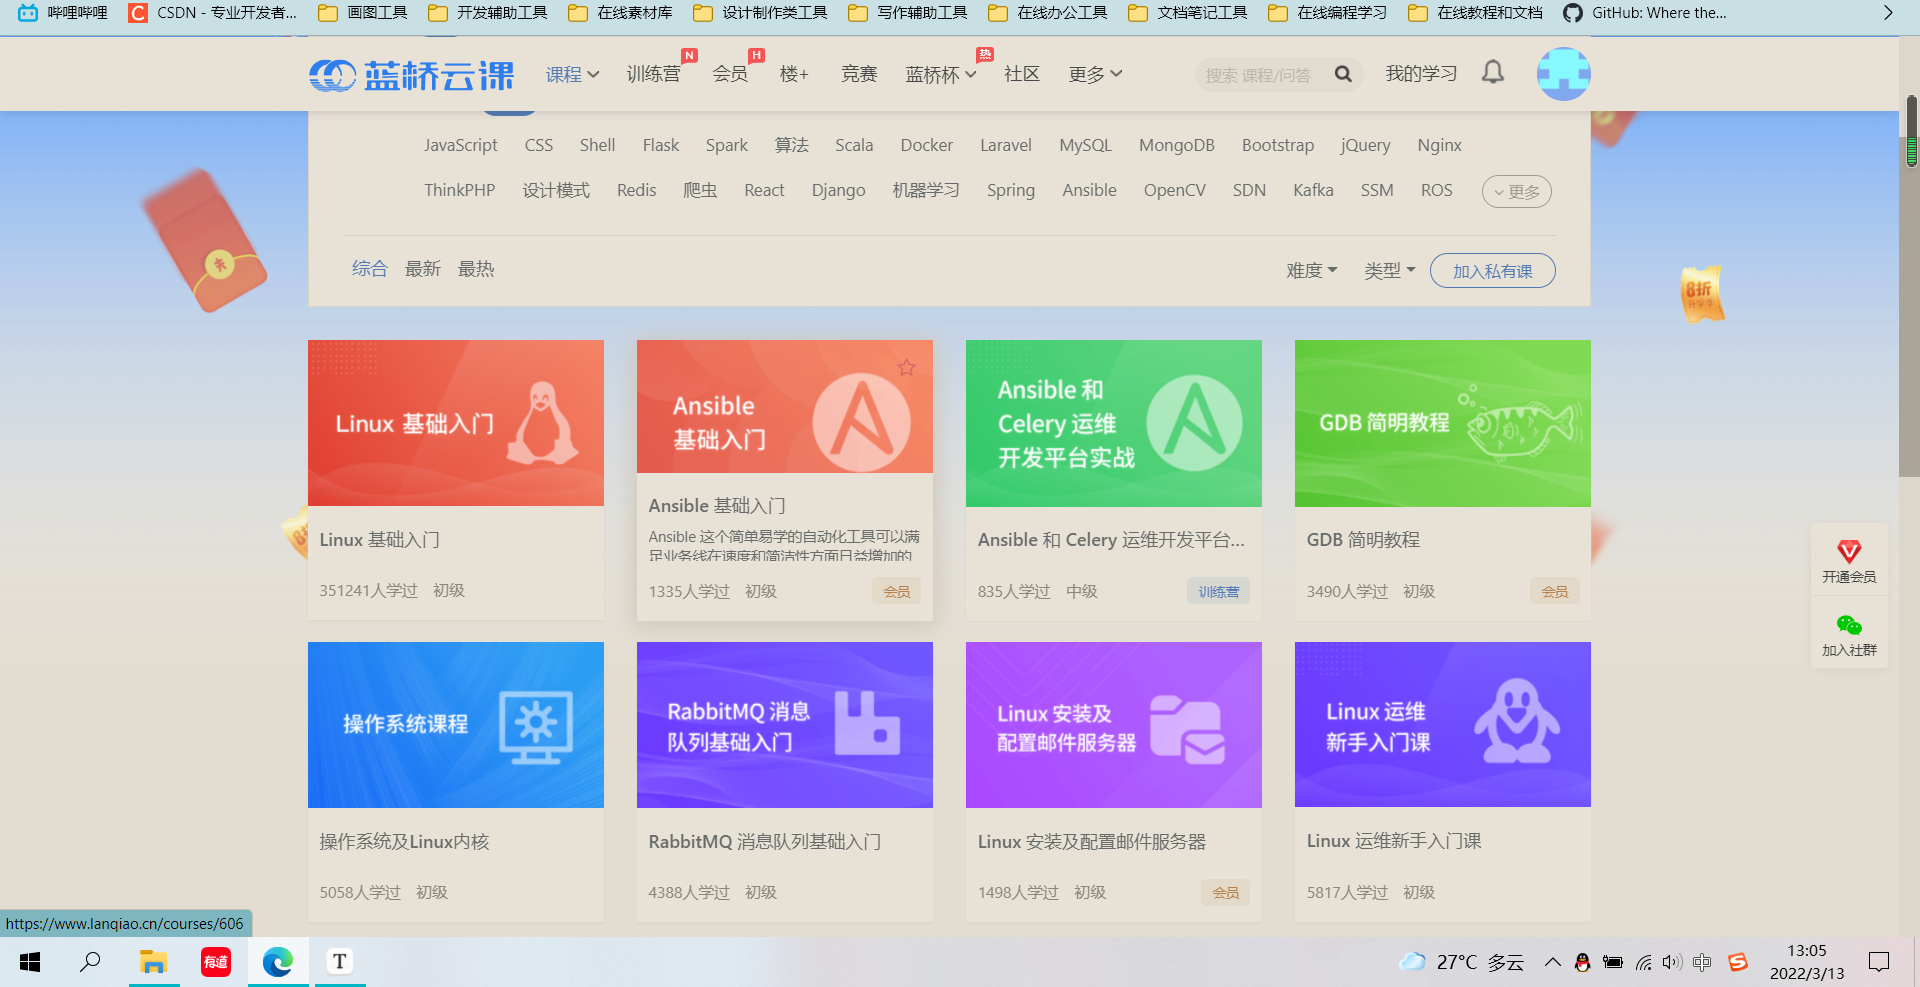Go to 社区 menu
This screenshot has height=987, width=1920.
1022,74
